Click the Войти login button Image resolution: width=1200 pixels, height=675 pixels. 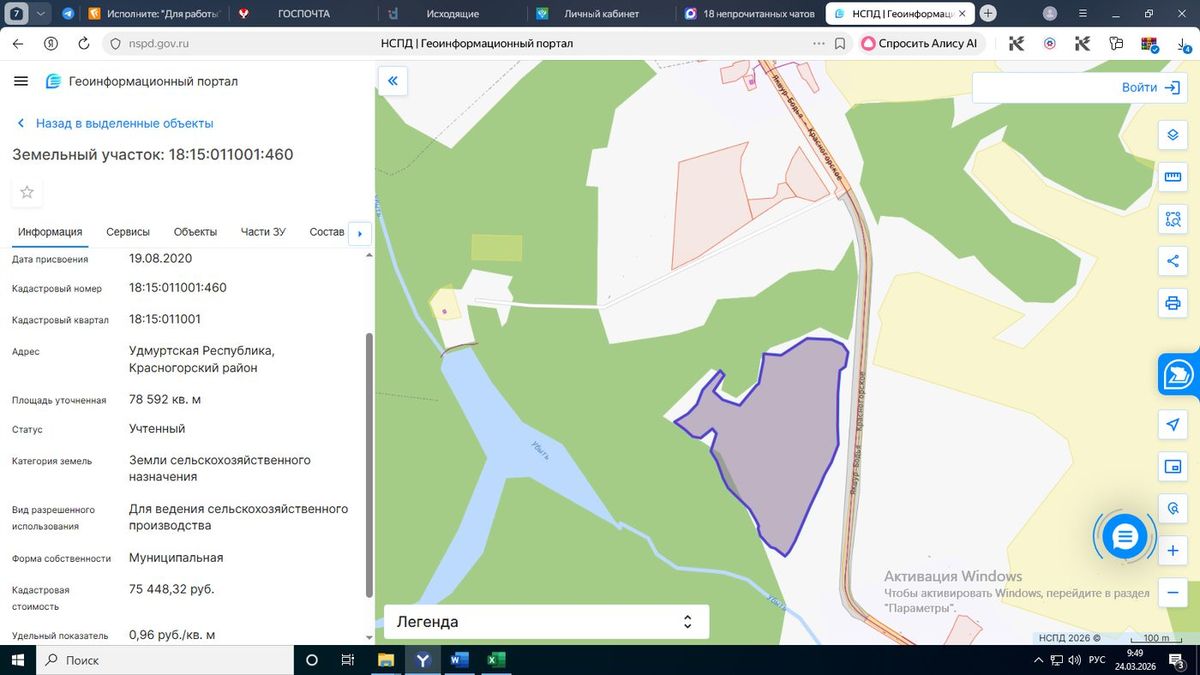(x=1151, y=88)
